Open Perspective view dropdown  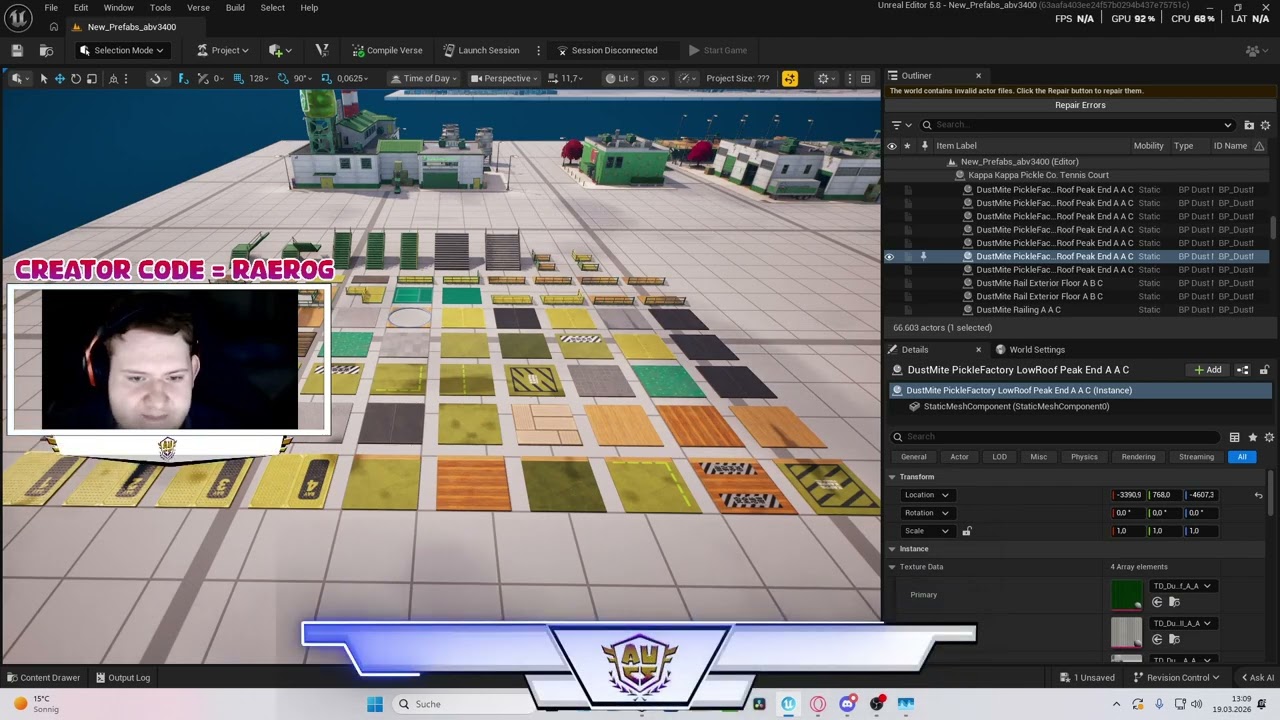[x=505, y=78]
